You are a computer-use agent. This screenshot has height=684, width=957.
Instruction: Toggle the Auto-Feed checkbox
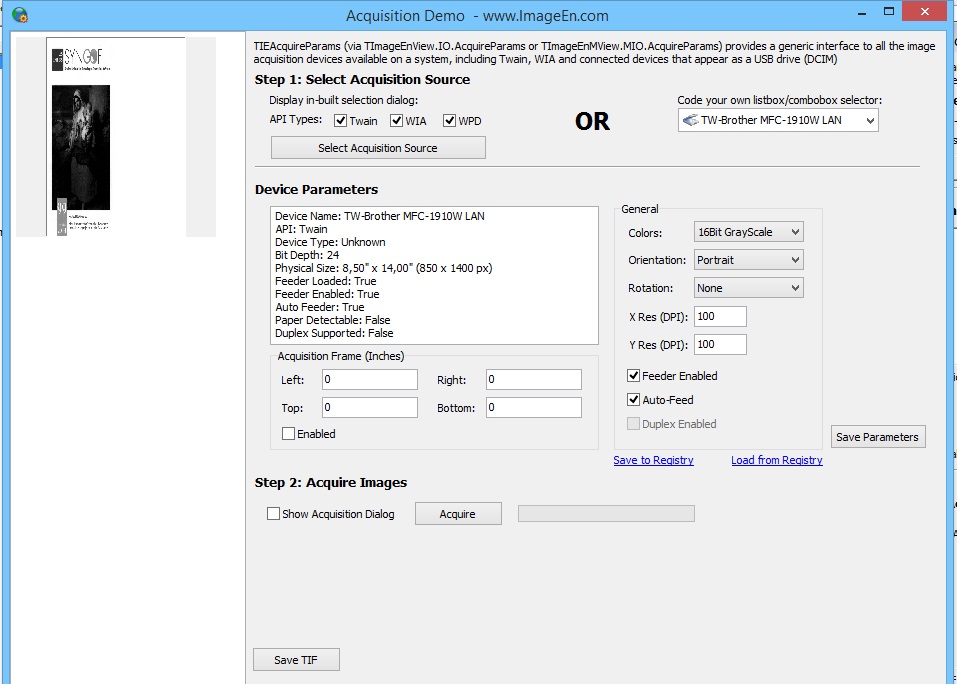634,400
